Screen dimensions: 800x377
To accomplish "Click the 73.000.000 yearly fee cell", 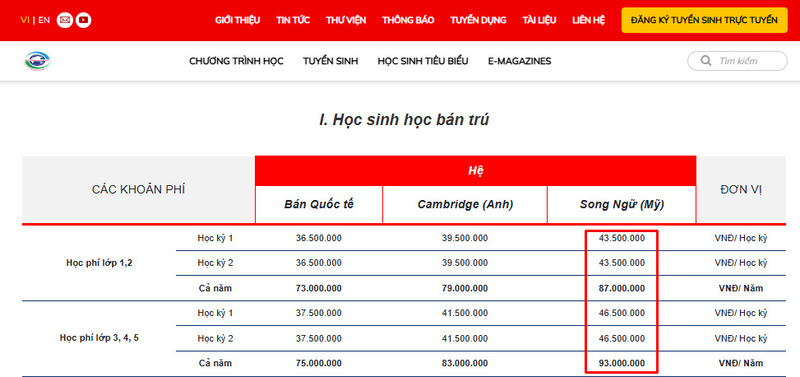I will 319,288.
